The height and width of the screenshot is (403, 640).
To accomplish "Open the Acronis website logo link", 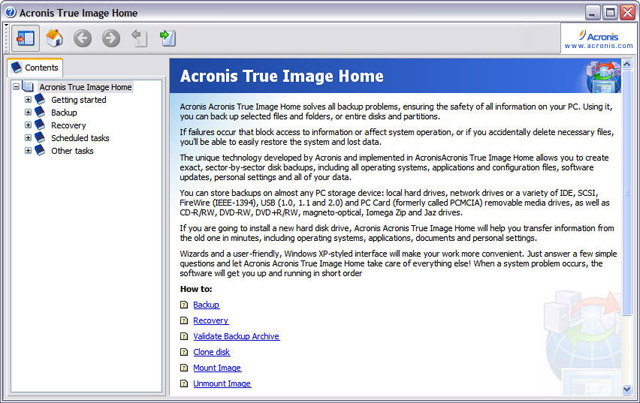I will coord(598,40).
